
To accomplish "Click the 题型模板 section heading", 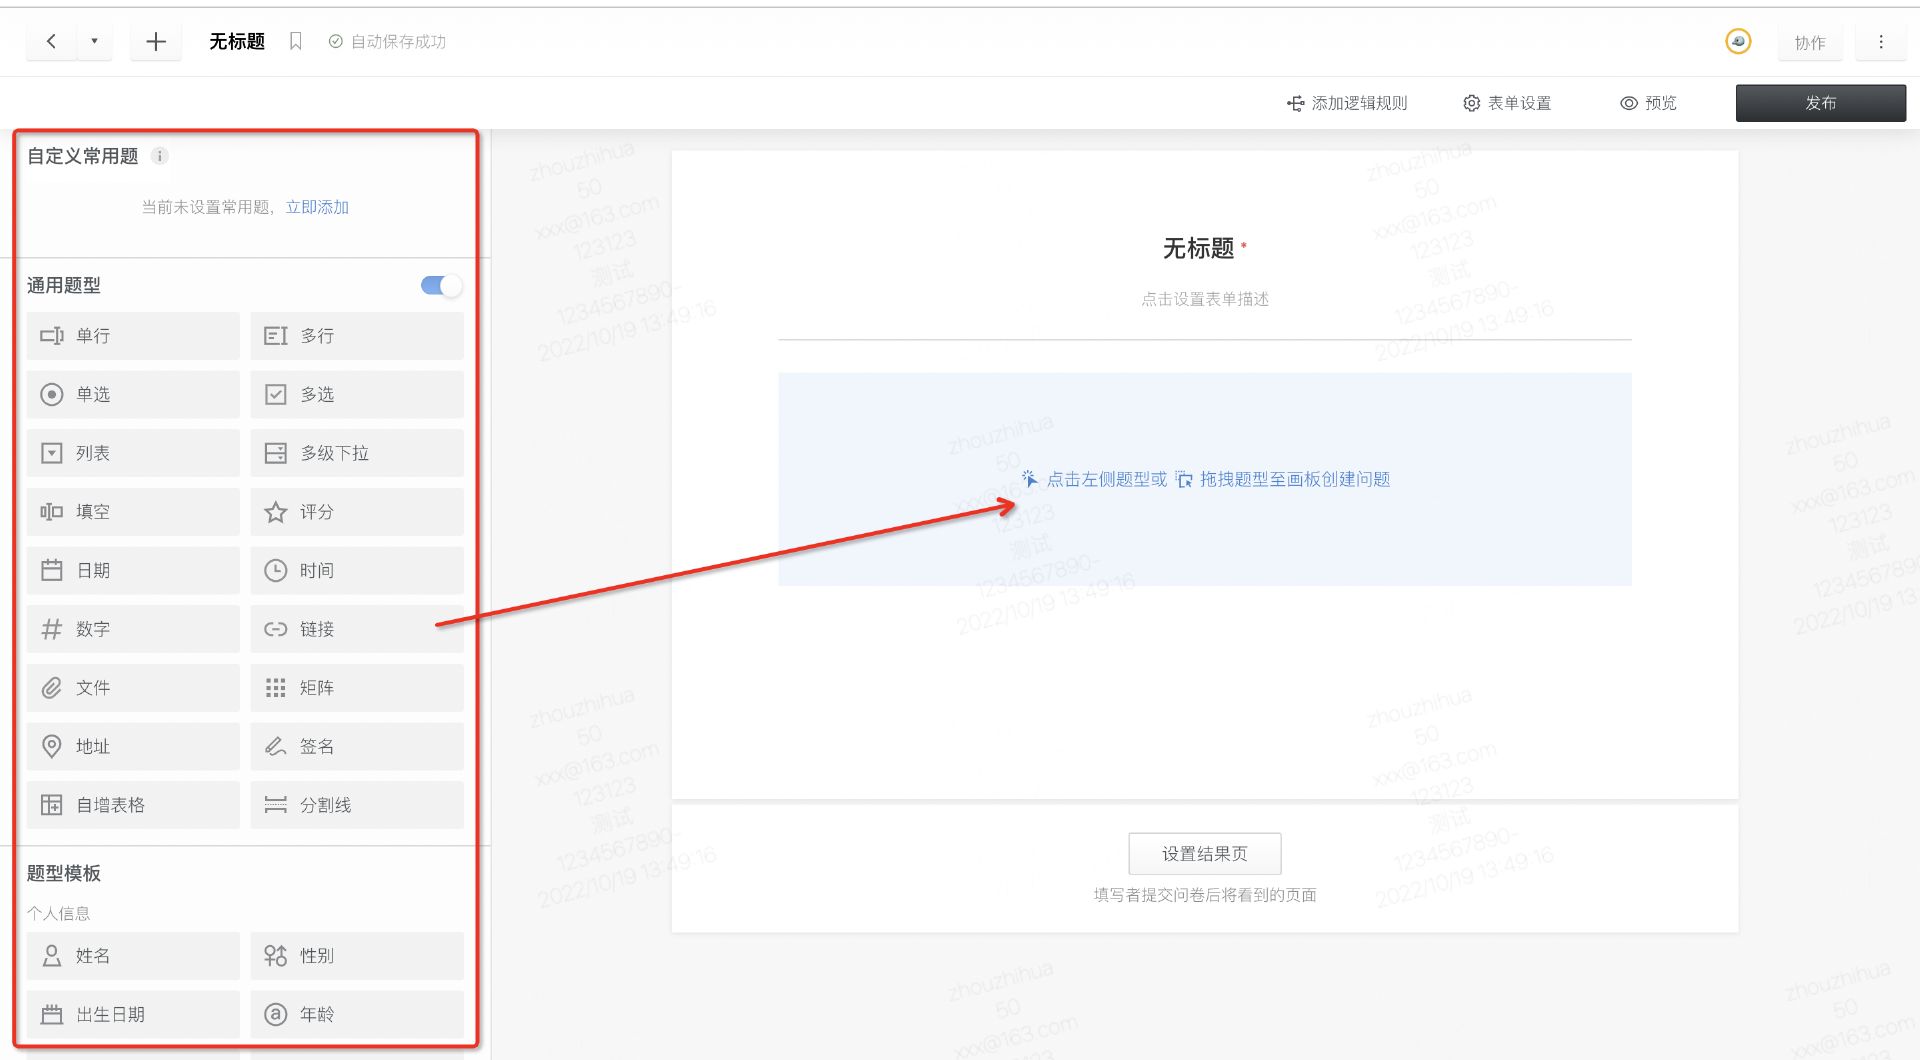I will (64, 873).
